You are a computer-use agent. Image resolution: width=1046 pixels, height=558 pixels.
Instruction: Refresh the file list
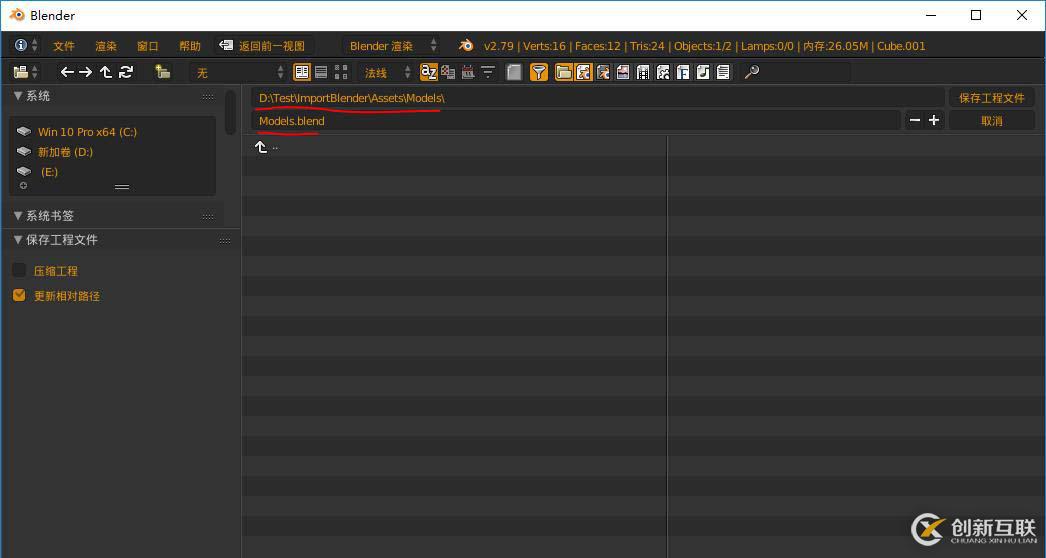click(x=126, y=72)
